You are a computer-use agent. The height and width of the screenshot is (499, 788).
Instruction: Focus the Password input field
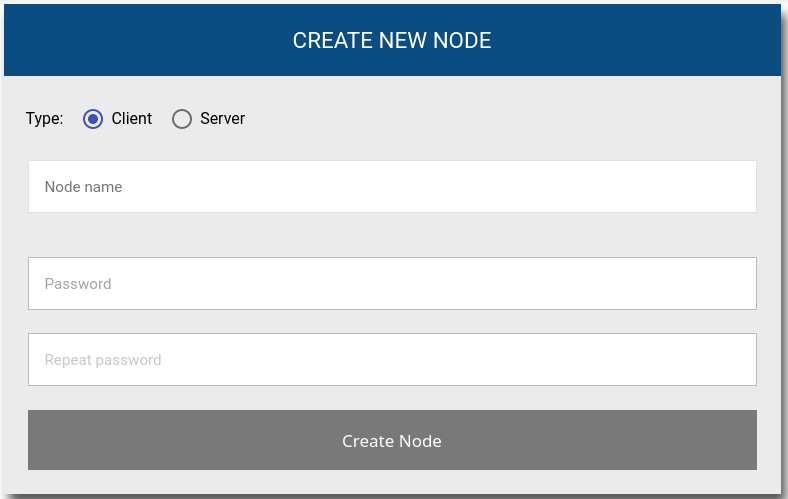pos(392,283)
